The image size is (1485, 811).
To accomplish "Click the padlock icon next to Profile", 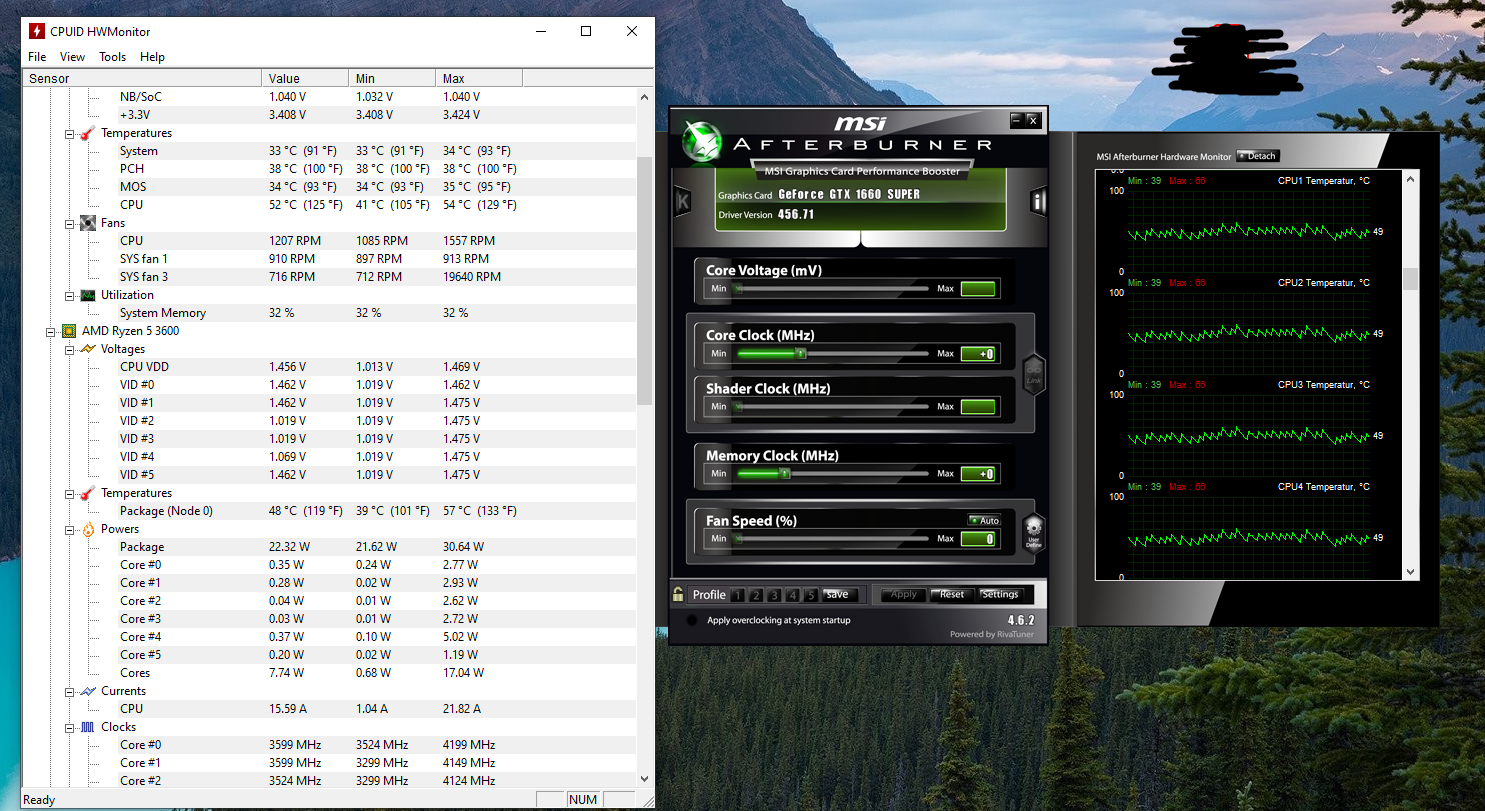I will [x=678, y=594].
